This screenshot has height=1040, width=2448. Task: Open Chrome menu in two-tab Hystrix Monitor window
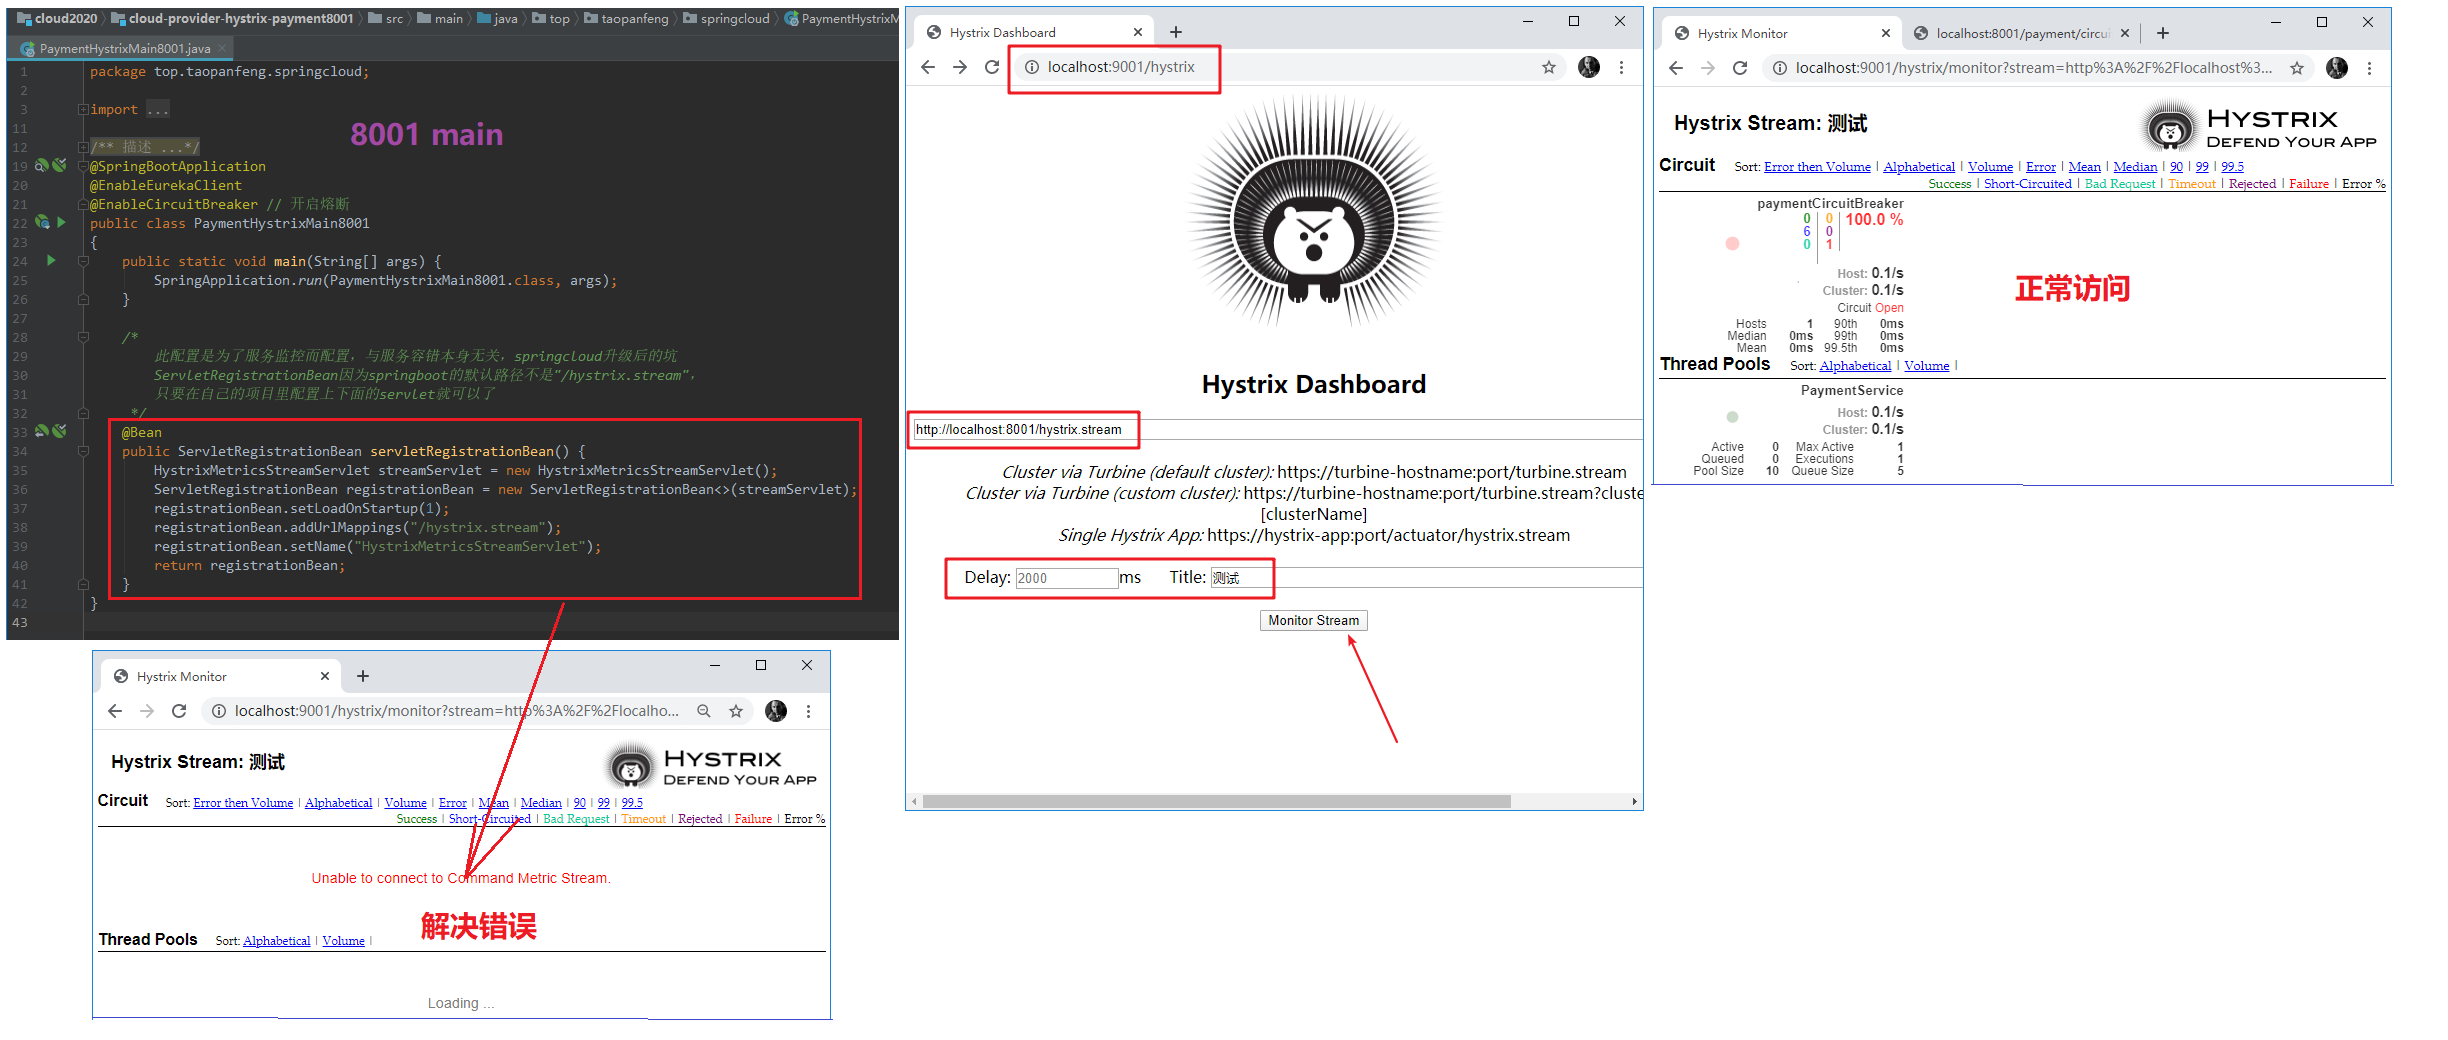(2369, 68)
